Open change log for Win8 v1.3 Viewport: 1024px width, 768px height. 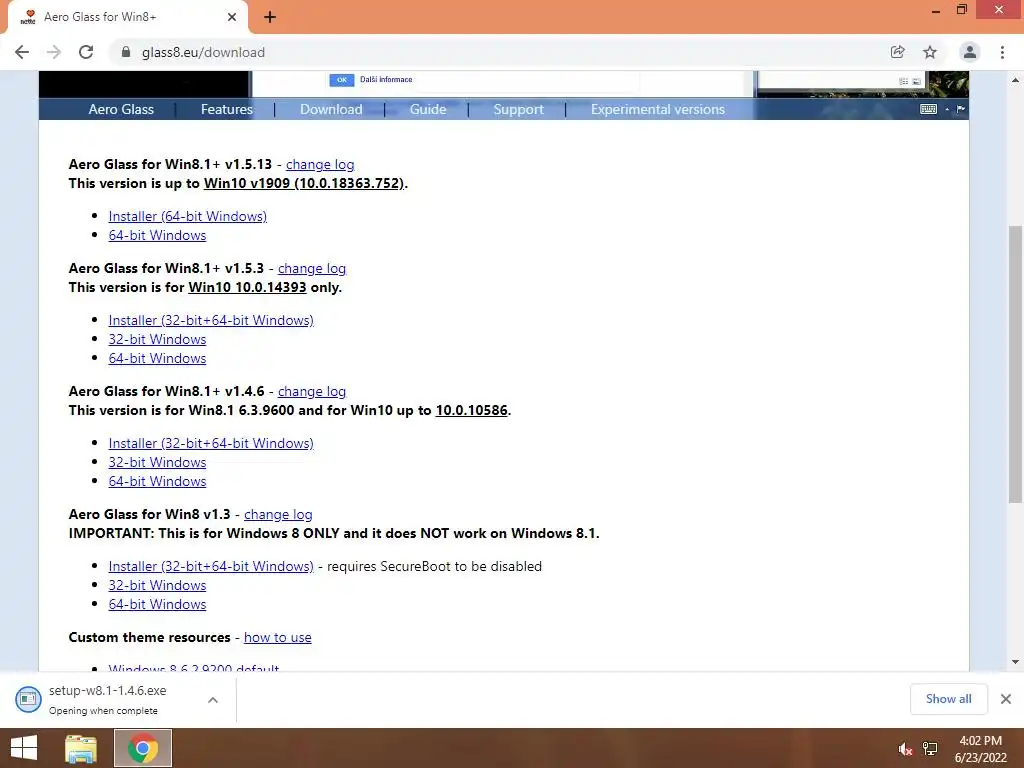point(278,515)
